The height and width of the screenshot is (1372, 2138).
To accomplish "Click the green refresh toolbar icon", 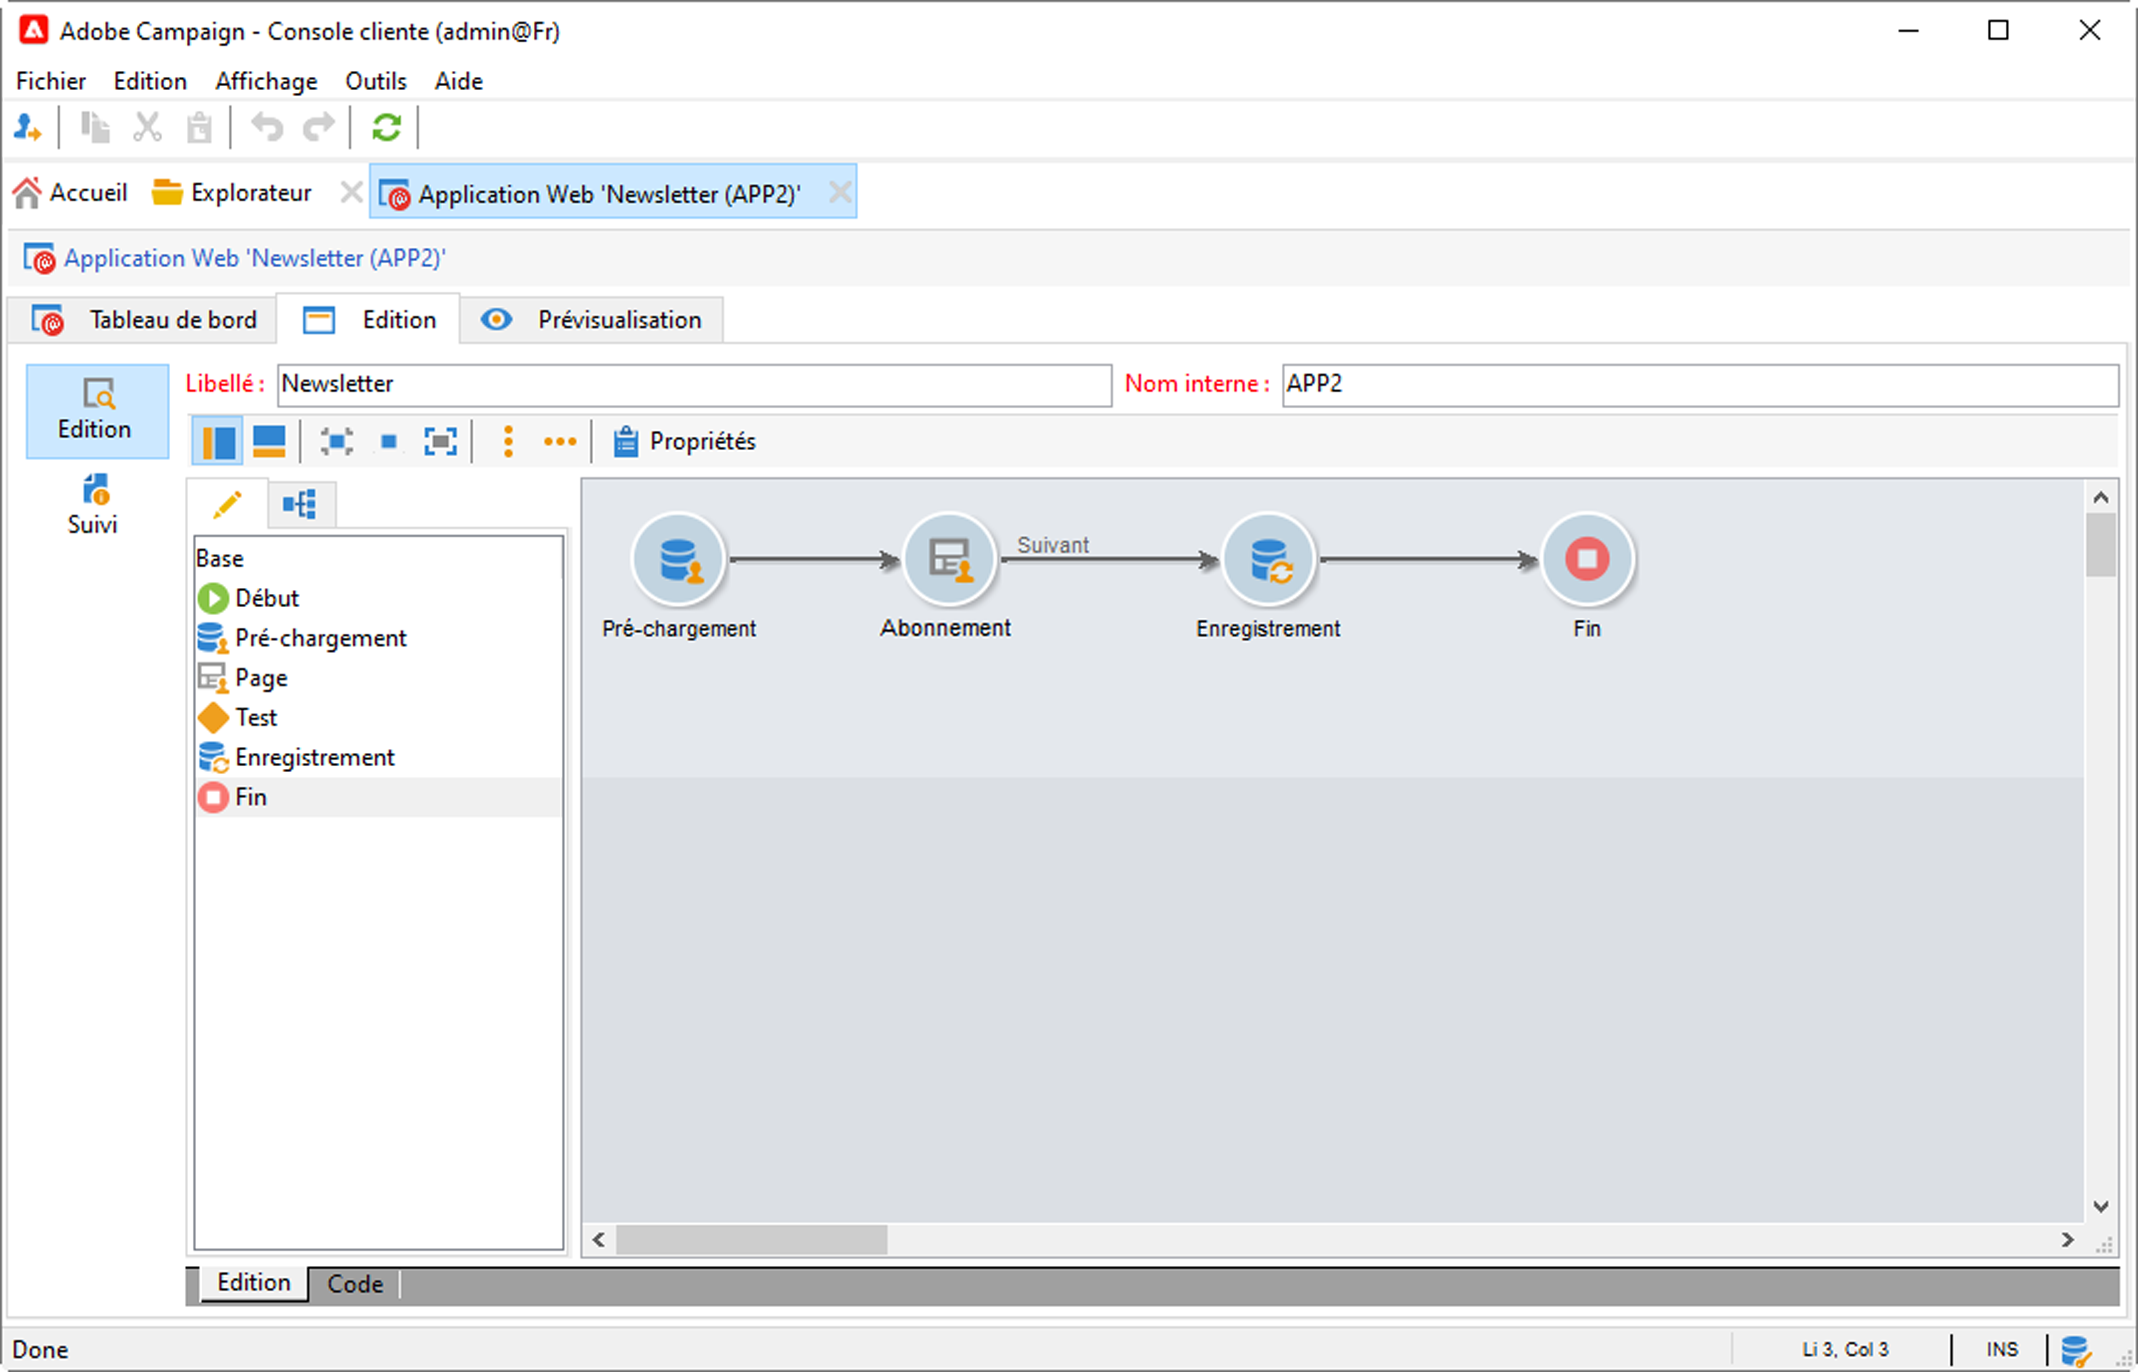I will (386, 128).
